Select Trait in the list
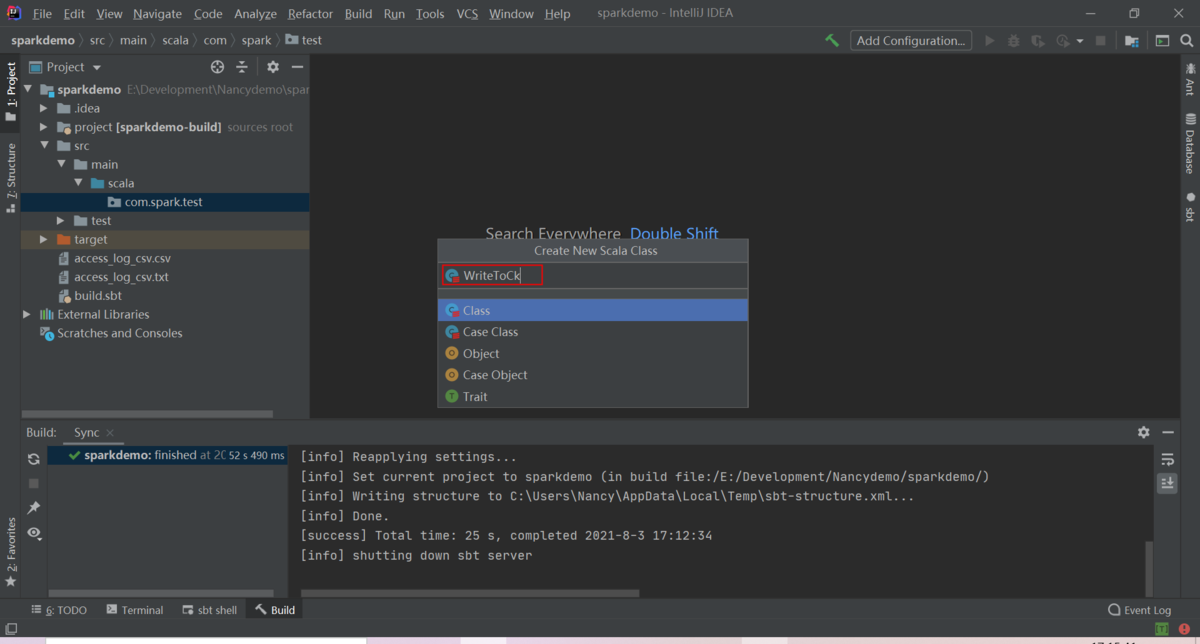Screen dimensions: 1200x644 pos(592,397)
